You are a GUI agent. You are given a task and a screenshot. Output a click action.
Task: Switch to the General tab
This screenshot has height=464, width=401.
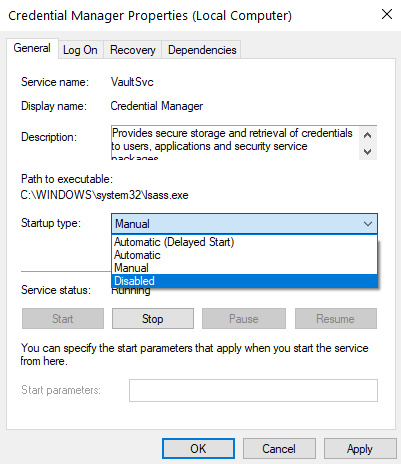pos(32,48)
